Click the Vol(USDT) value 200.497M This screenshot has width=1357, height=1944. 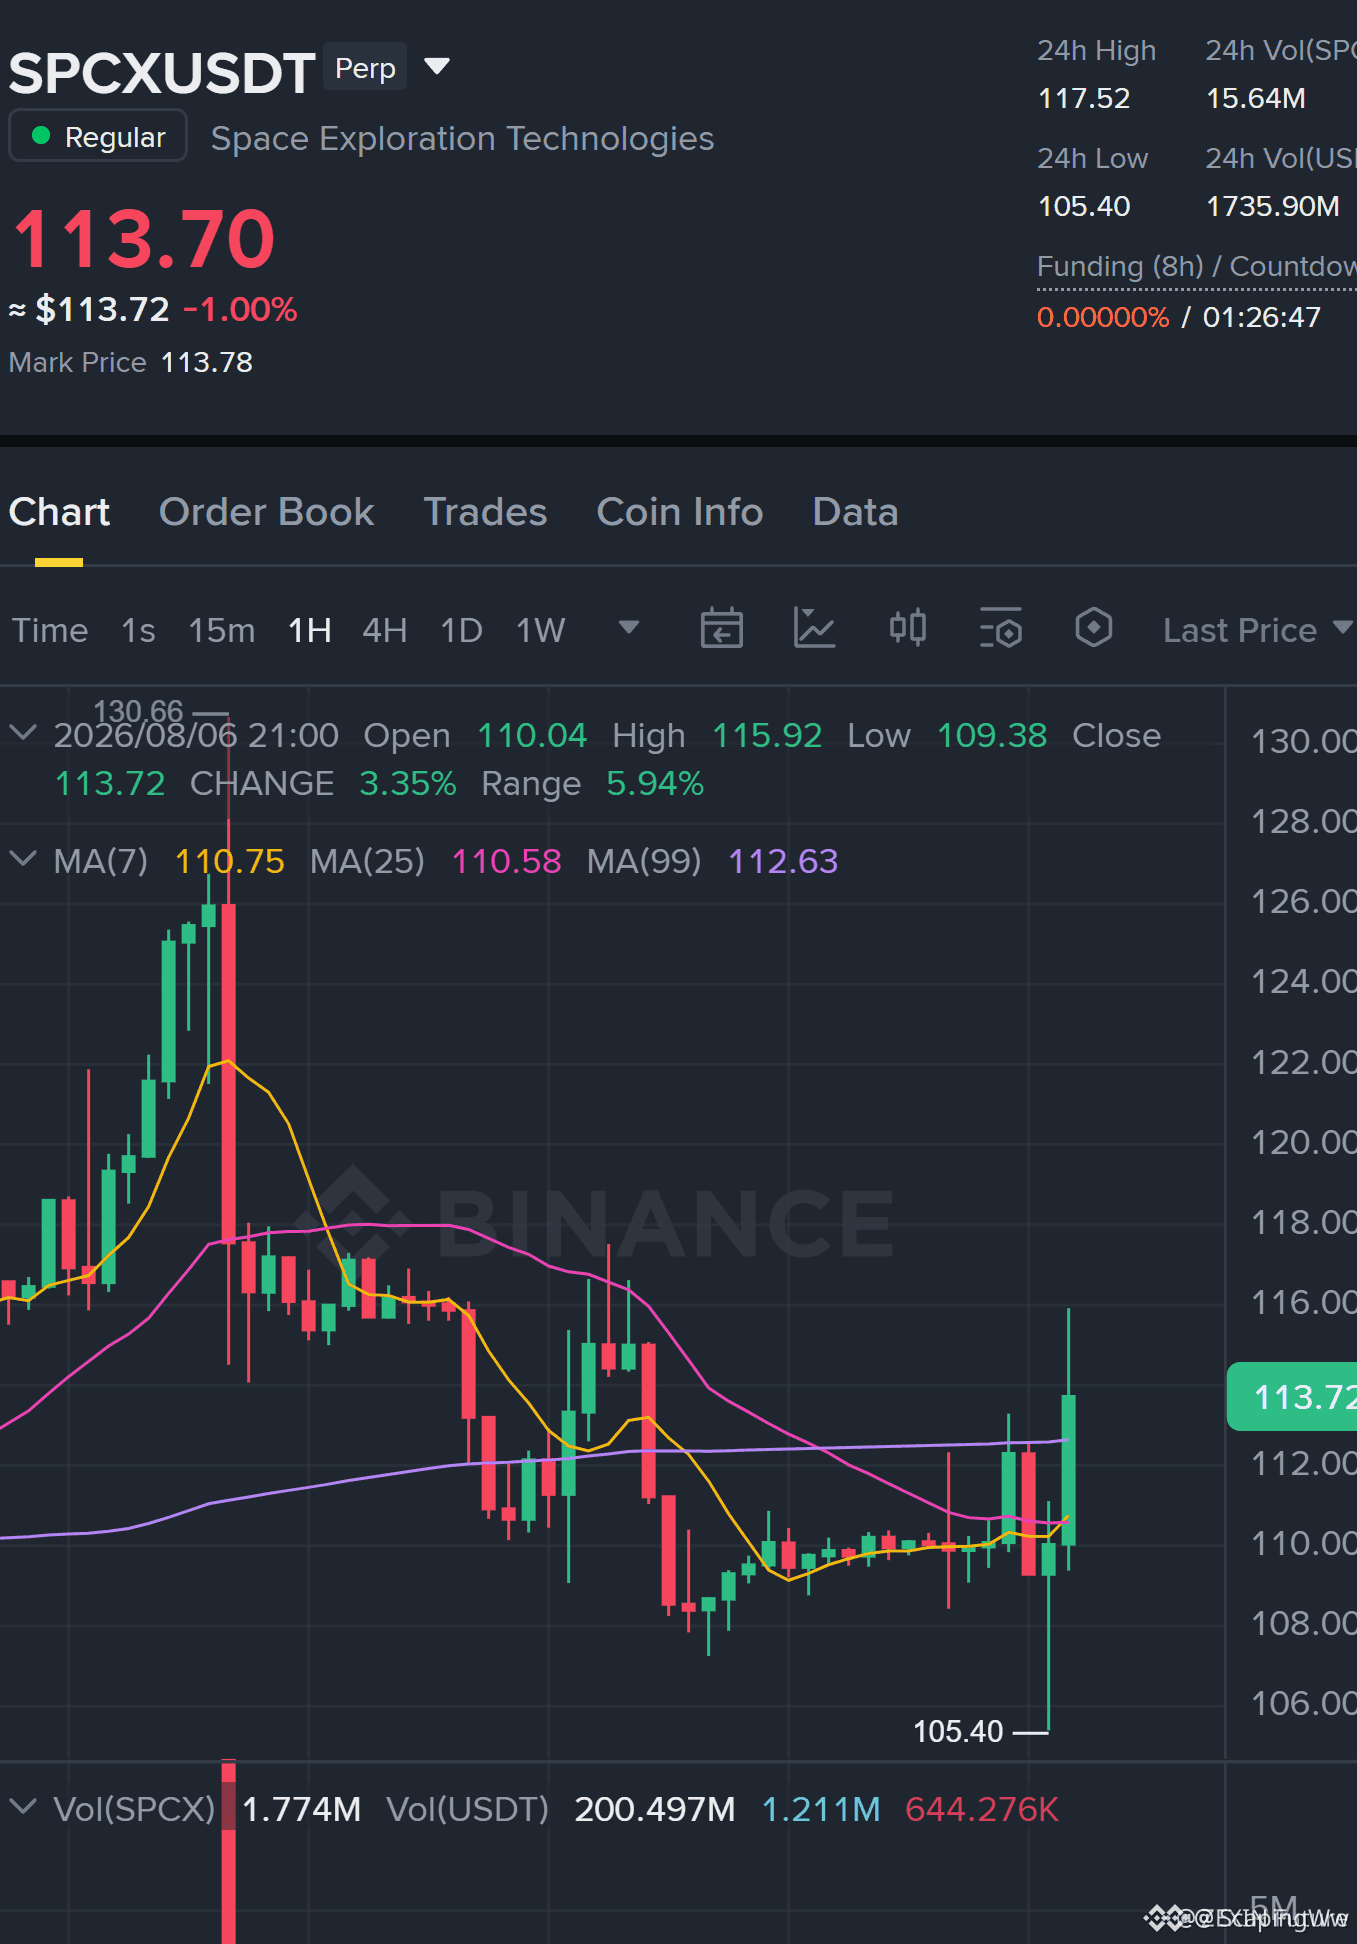point(655,1809)
